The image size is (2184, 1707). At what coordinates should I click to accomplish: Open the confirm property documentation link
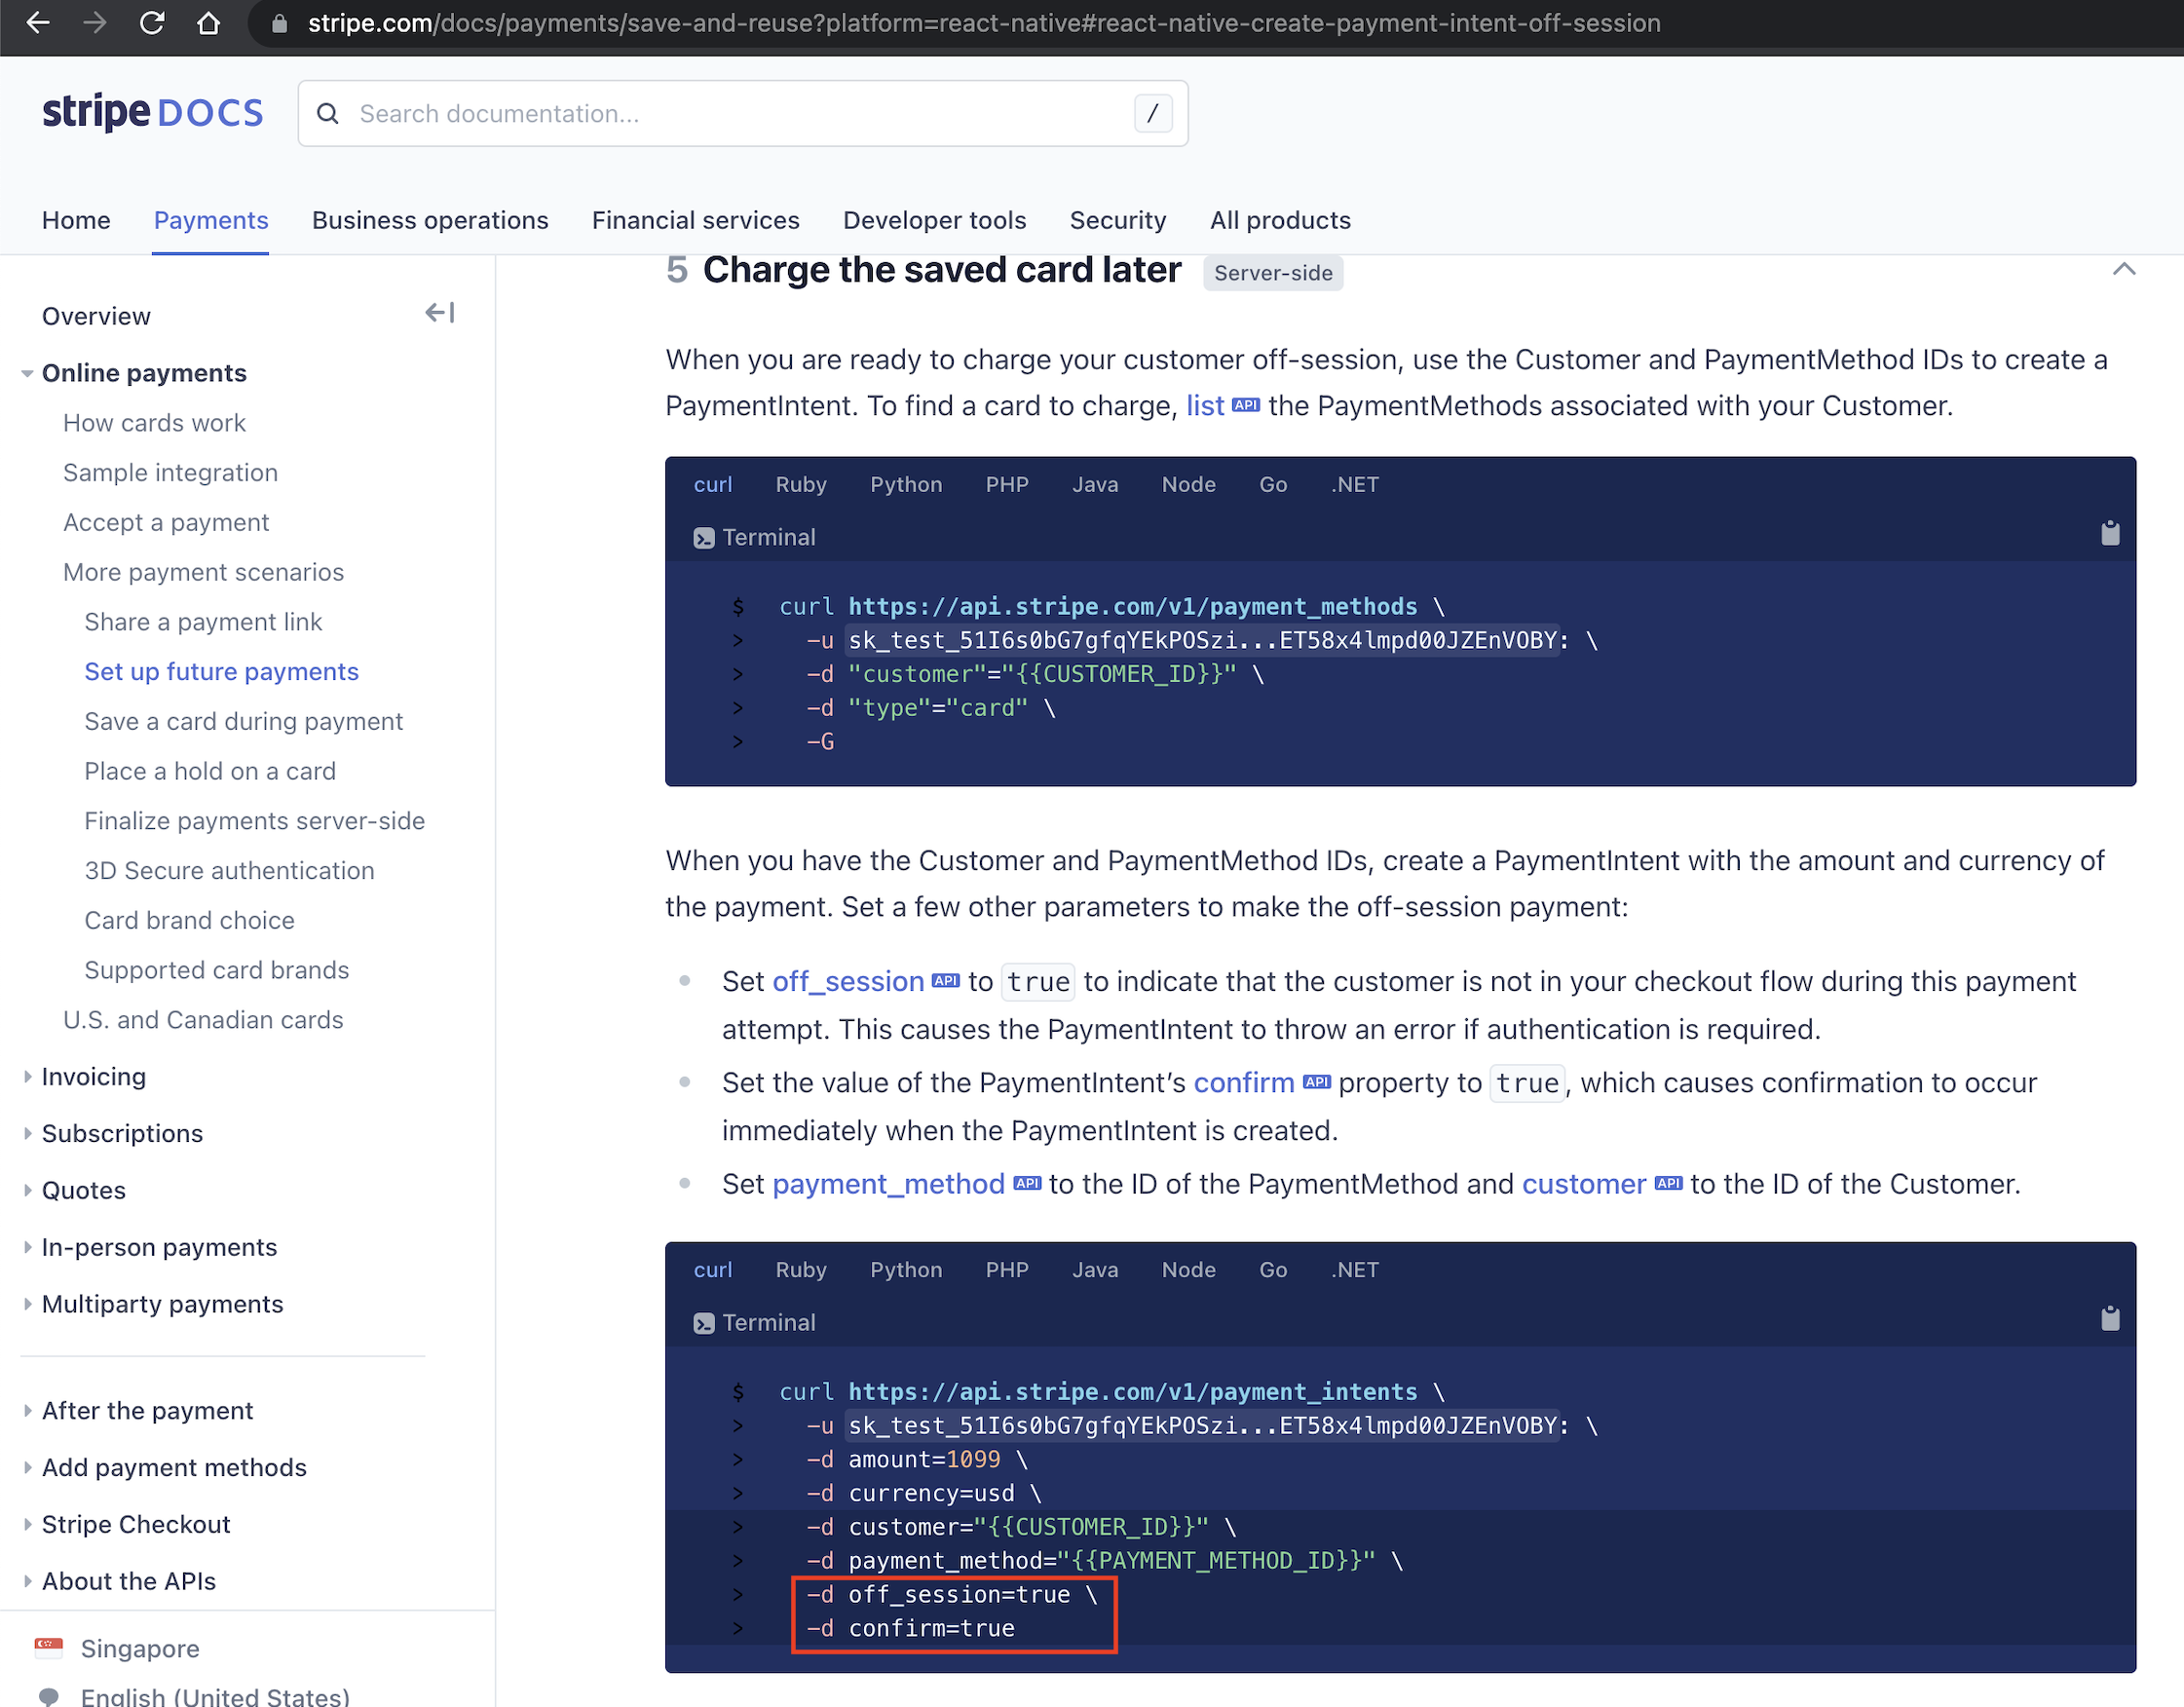[1243, 1083]
